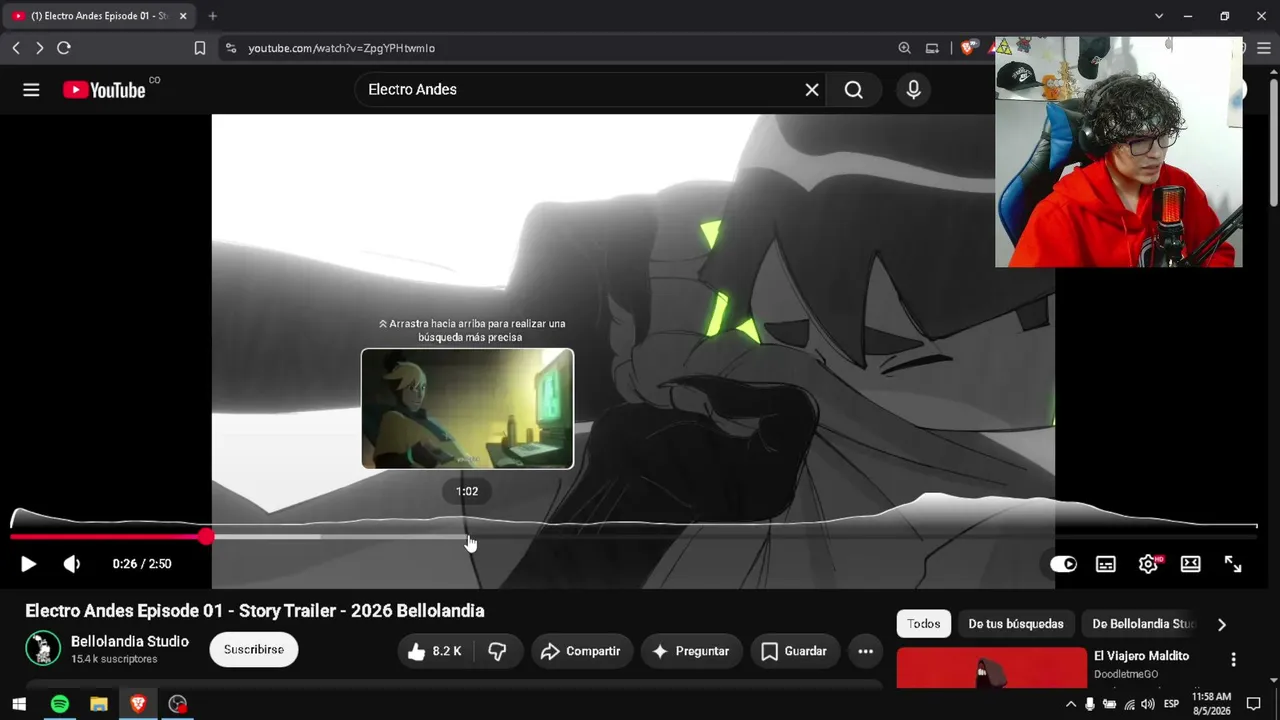This screenshot has width=1280, height=720.
Task: Switch the player to theater mode
Action: click(1190, 564)
